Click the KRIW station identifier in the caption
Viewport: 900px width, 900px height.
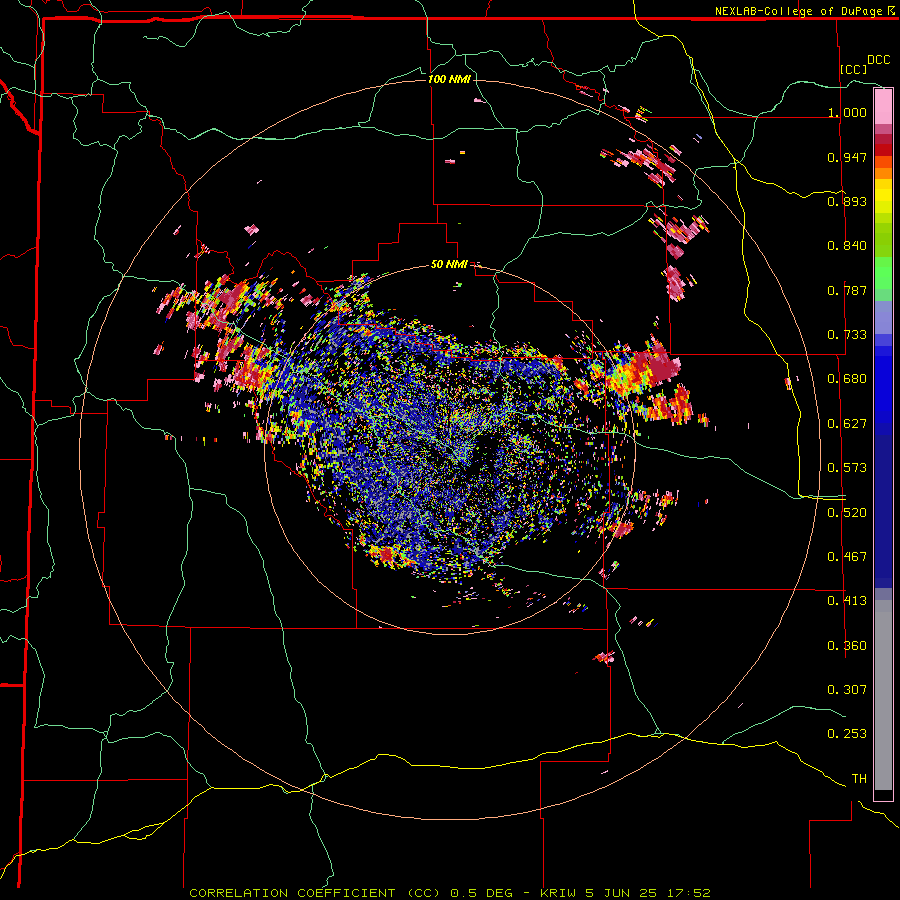coord(559,893)
